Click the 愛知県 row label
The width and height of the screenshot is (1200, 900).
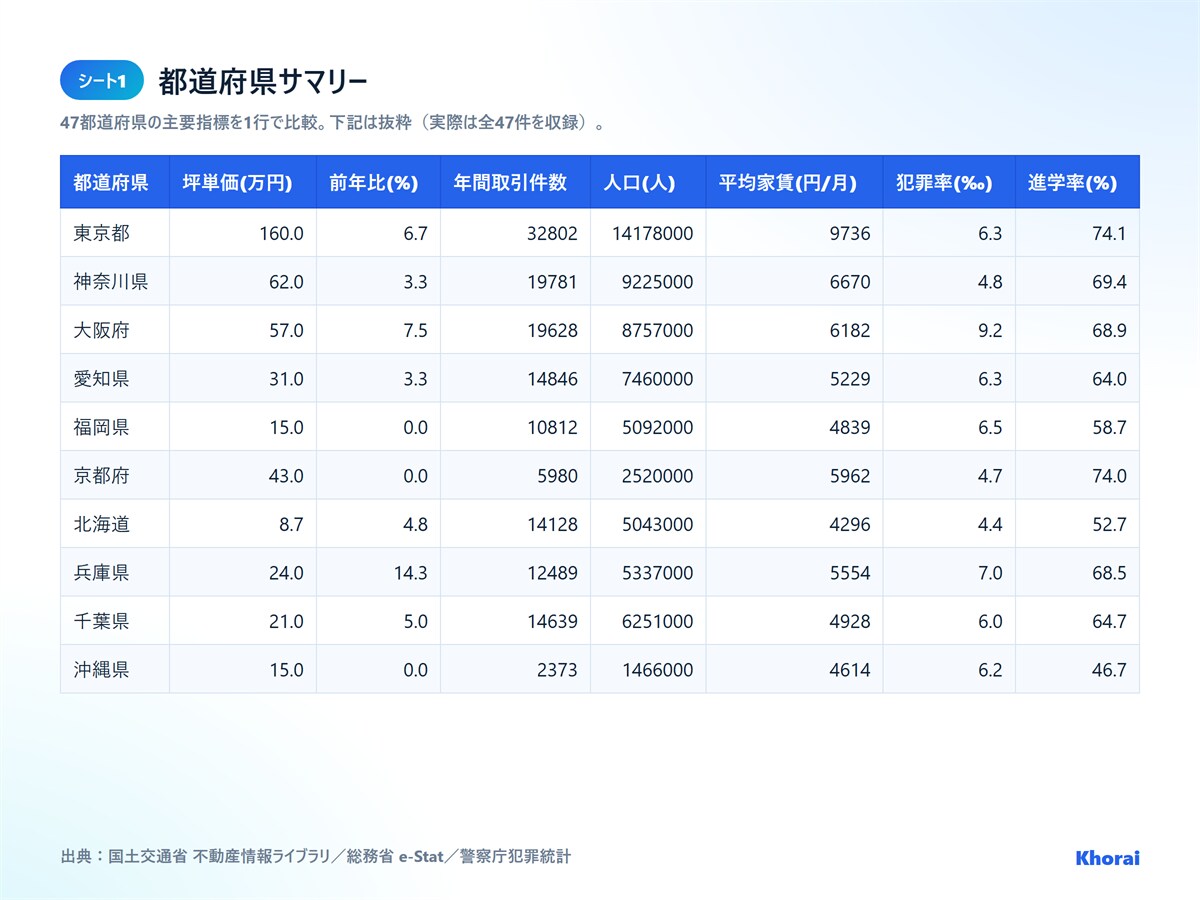click(x=101, y=379)
